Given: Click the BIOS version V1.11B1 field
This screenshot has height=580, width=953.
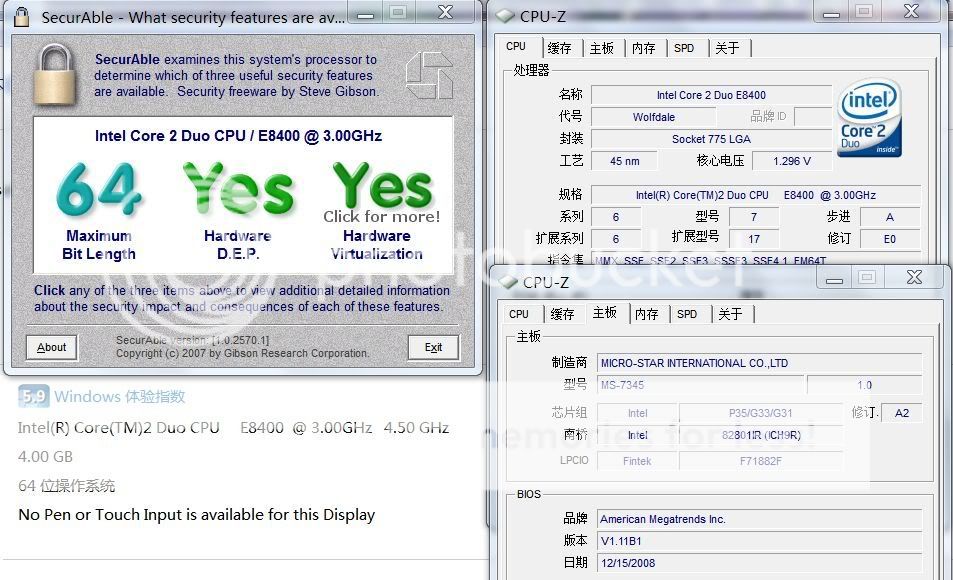Looking at the screenshot, I should coord(759,542).
